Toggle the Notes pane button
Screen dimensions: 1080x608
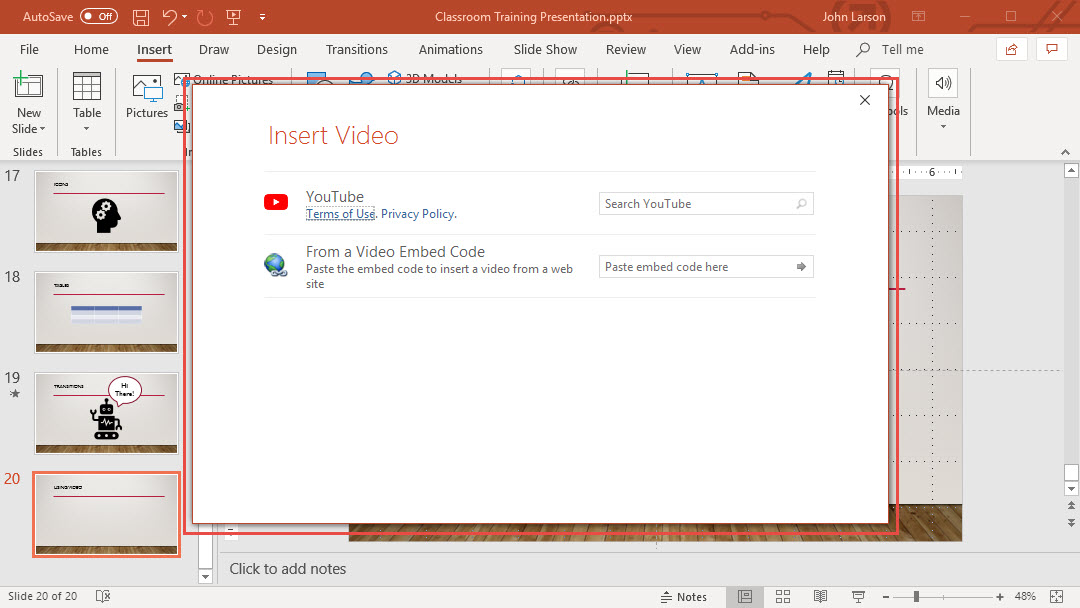tap(684, 596)
